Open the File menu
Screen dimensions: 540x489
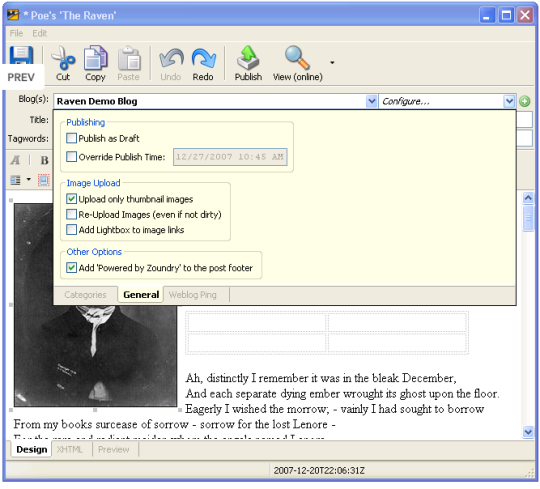tap(16, 33)
